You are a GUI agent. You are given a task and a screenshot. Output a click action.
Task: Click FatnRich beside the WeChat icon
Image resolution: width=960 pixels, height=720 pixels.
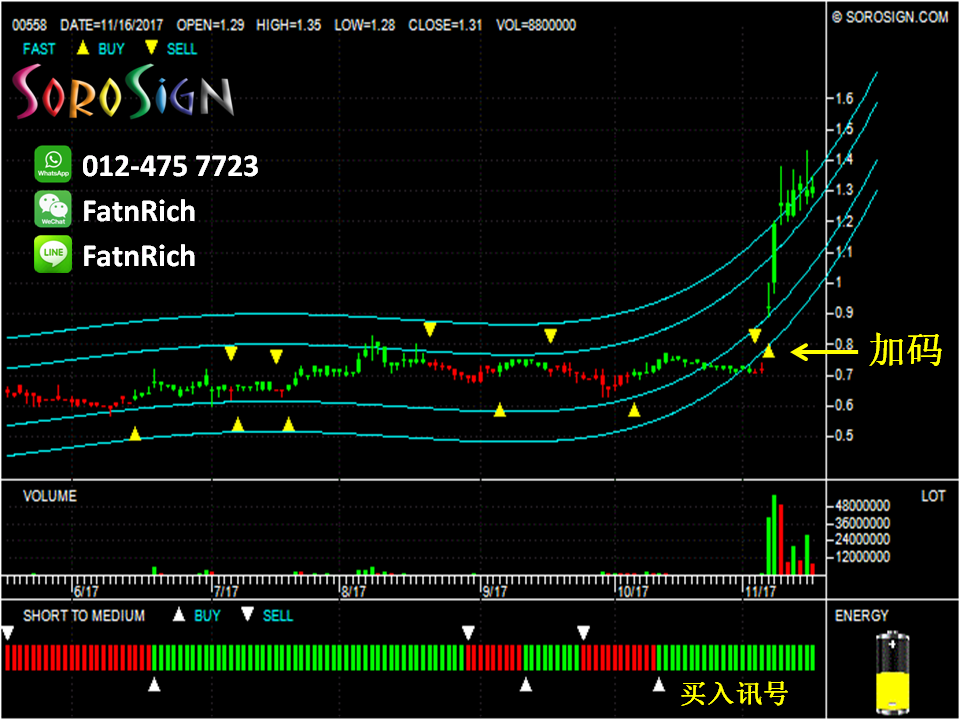tap(139, 211)
